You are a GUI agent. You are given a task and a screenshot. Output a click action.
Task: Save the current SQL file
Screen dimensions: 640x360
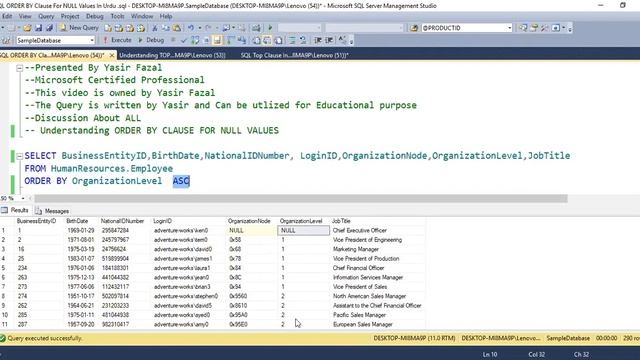pyautogui.click(x=38, y=28)
